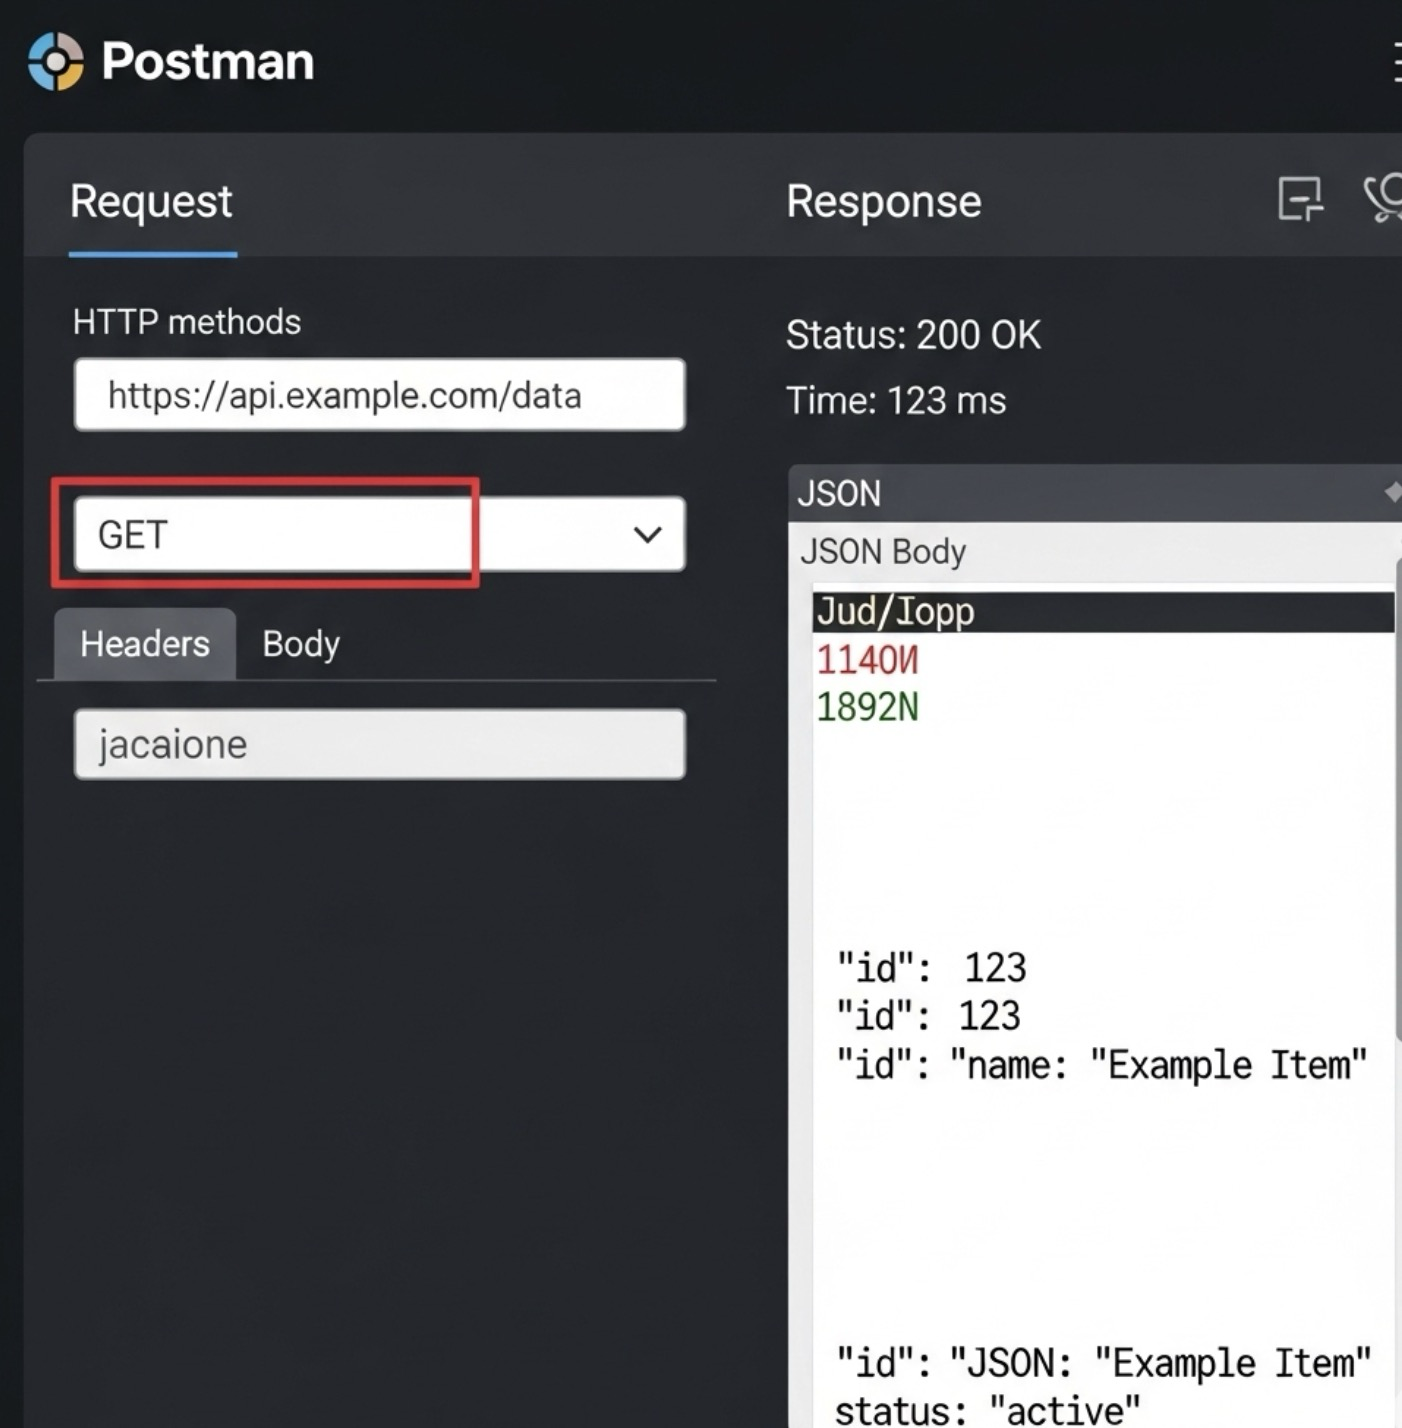This screenshot has width=1402, height=1428.
Task: Select the highlighted Jud/Iopp row
Action: point(1103,611)
